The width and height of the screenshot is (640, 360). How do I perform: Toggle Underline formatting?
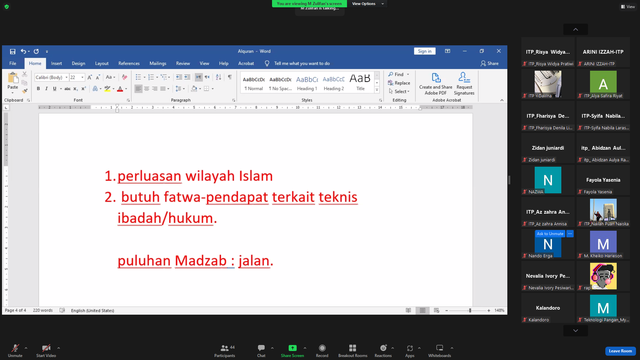pyautogui.click(x=54, y=89)
